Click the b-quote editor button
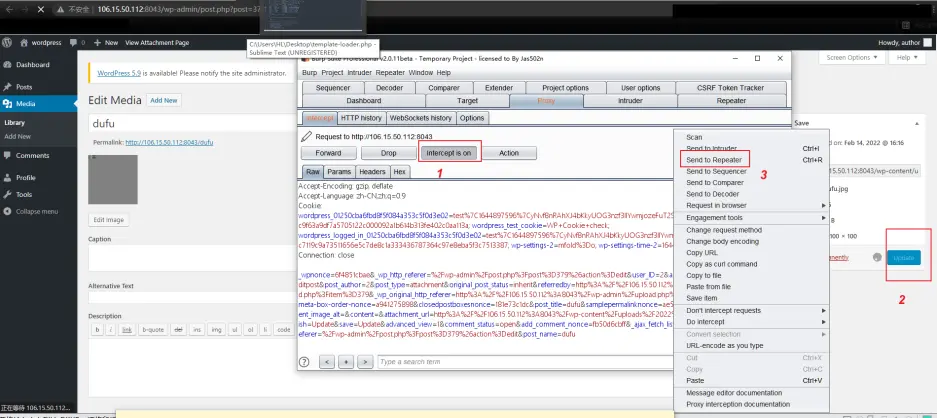The width and height of the screenshot is (937, 418). [152, 329]
